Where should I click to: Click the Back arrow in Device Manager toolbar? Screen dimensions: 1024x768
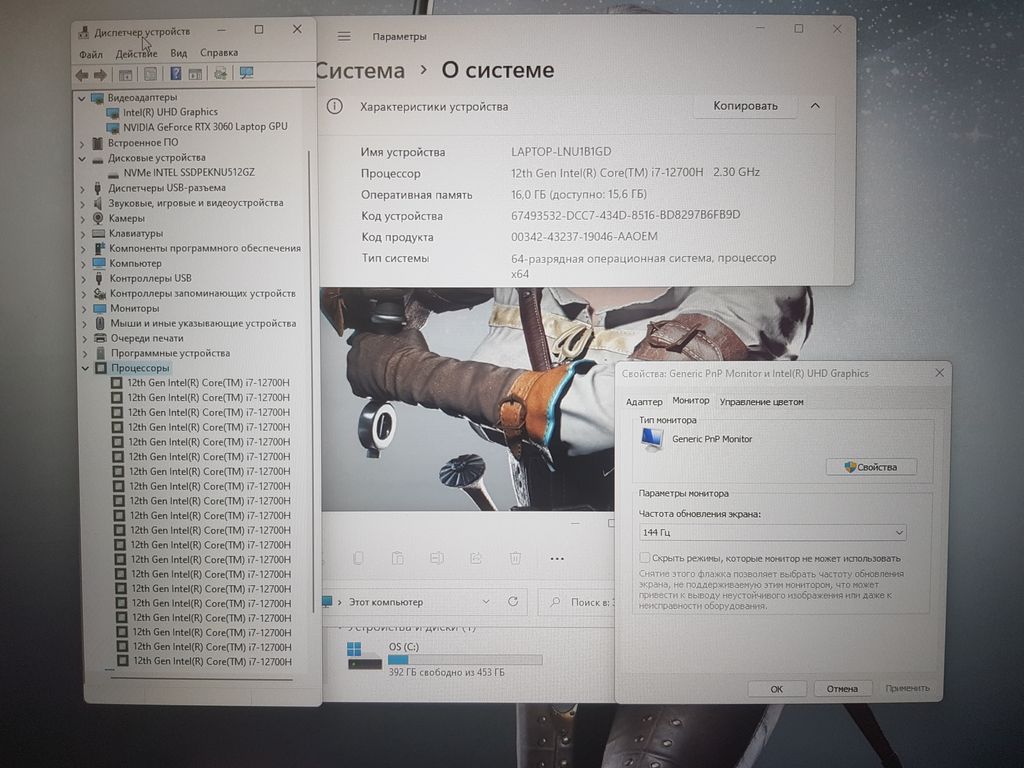(x=82, y=74)
